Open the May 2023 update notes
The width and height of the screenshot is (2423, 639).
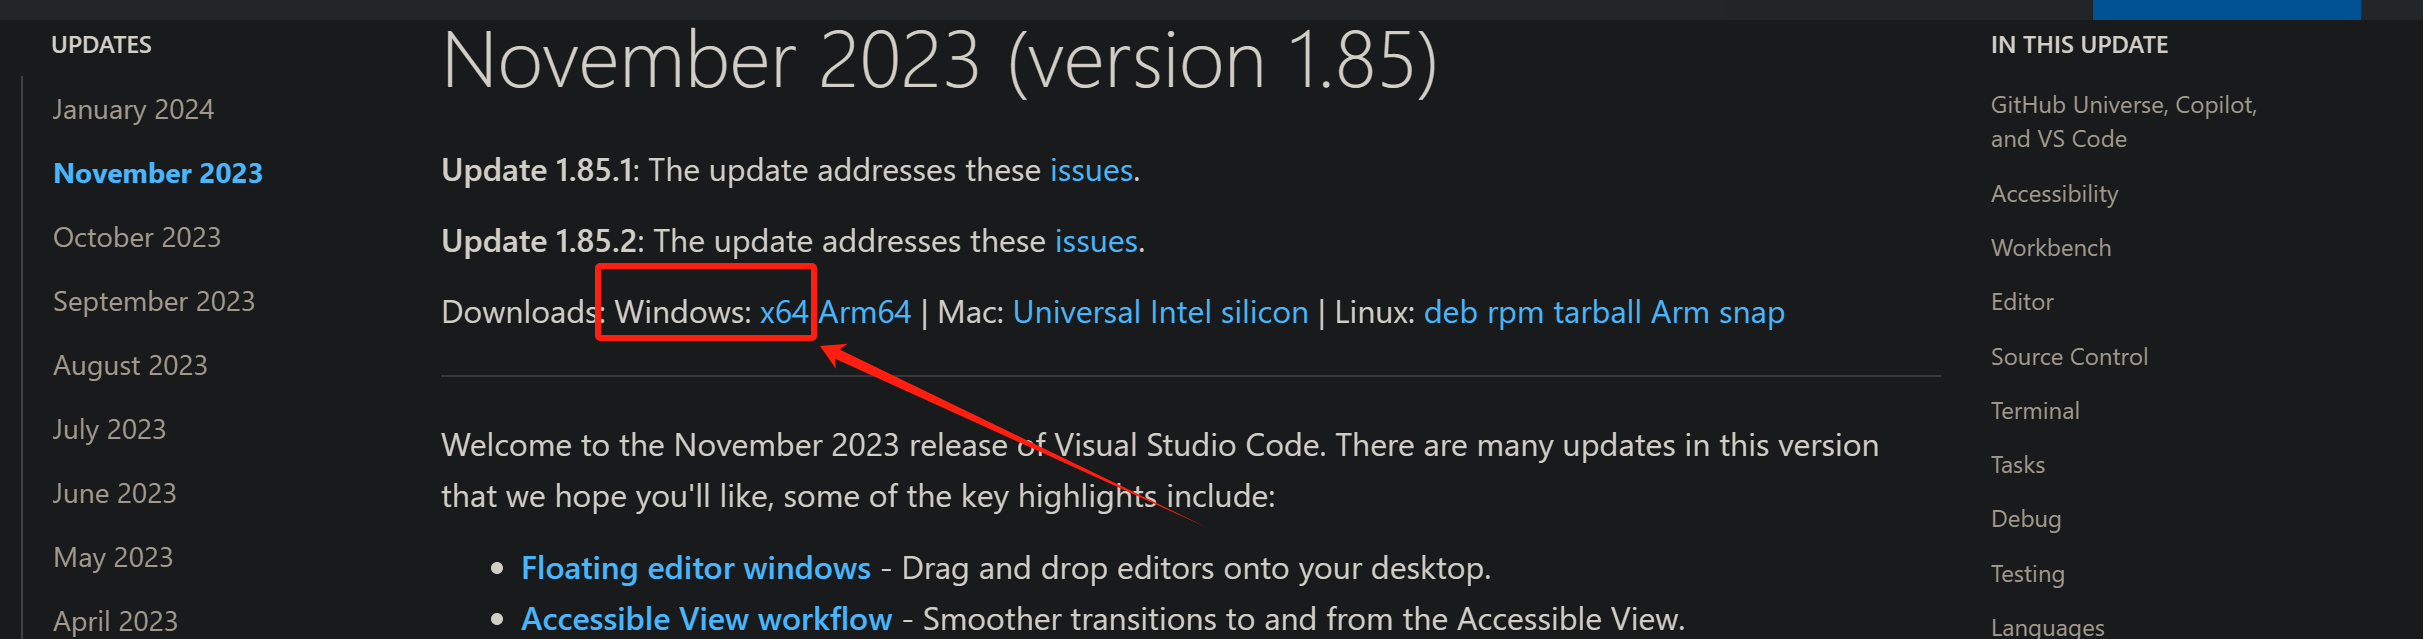click(x=113, y=557)
